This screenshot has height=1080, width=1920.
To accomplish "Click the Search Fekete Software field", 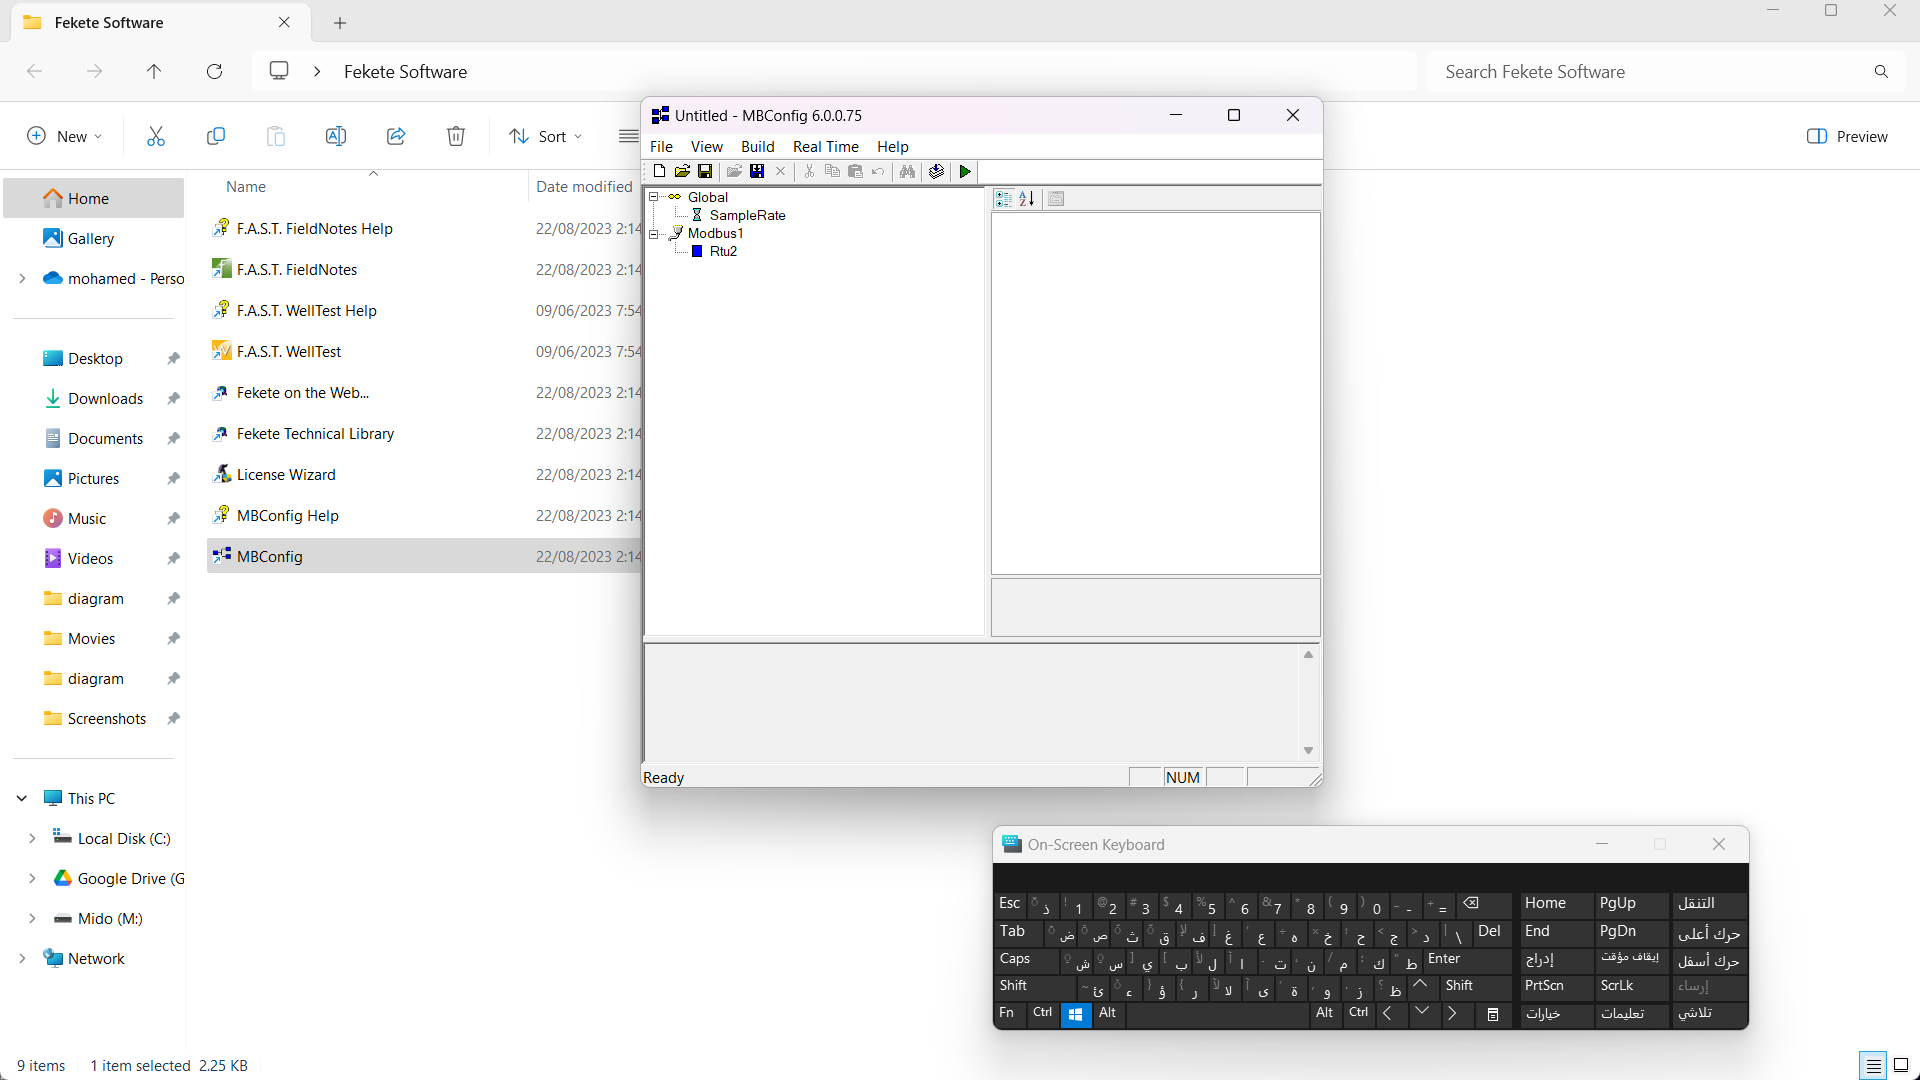I will click(1650, 72).
